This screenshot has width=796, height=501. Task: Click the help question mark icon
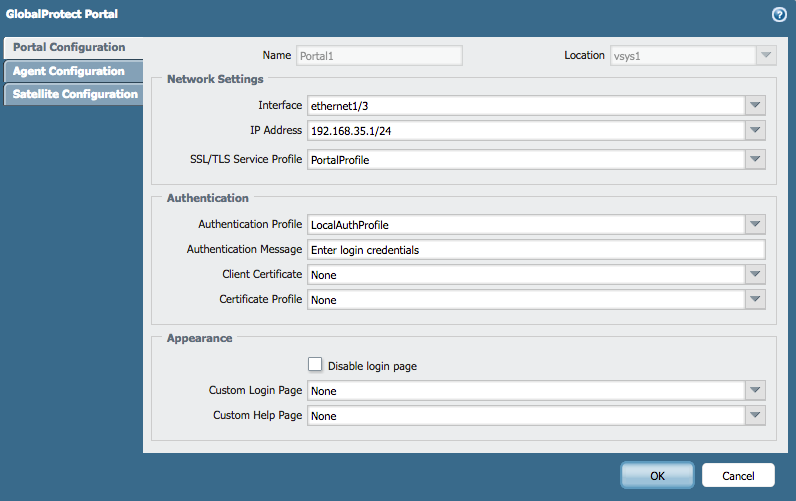[778, 15]
